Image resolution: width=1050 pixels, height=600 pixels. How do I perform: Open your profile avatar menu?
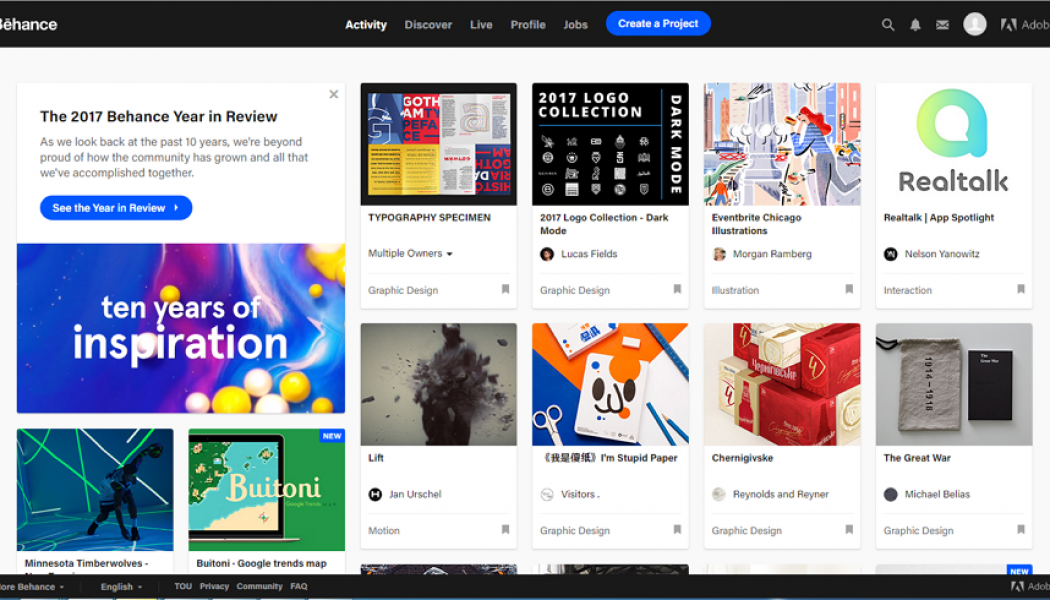[975, 23]
